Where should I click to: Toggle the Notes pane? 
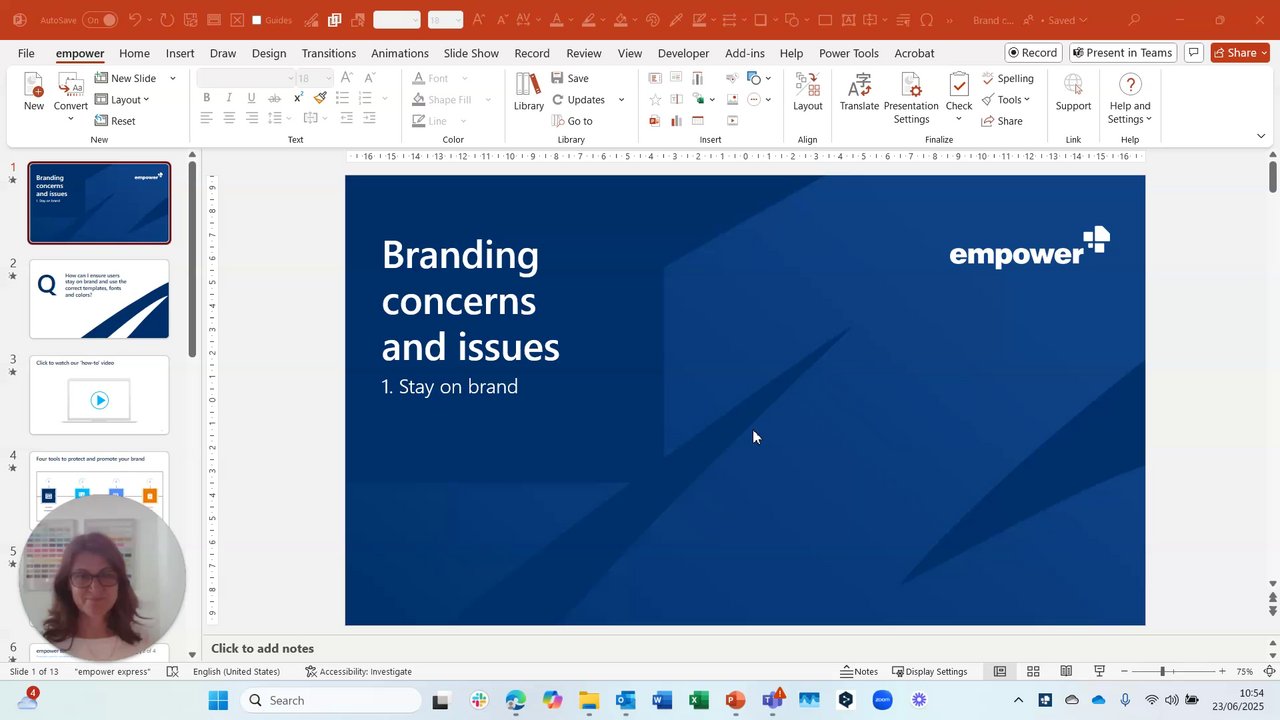(x=858, y=671)
